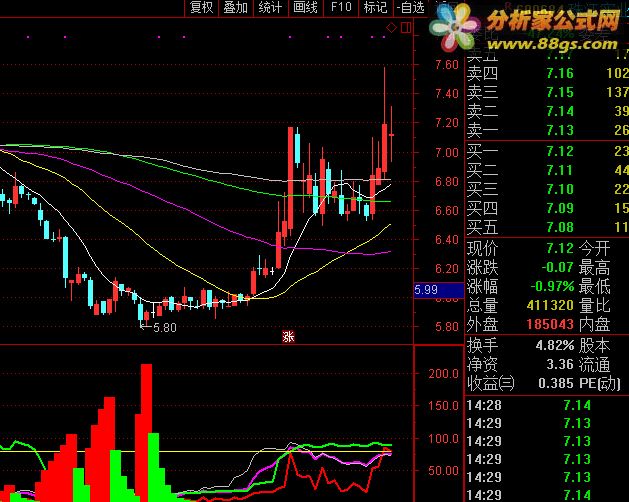
Task: Click the 换手 4.82% value
Action: point(555,346)
